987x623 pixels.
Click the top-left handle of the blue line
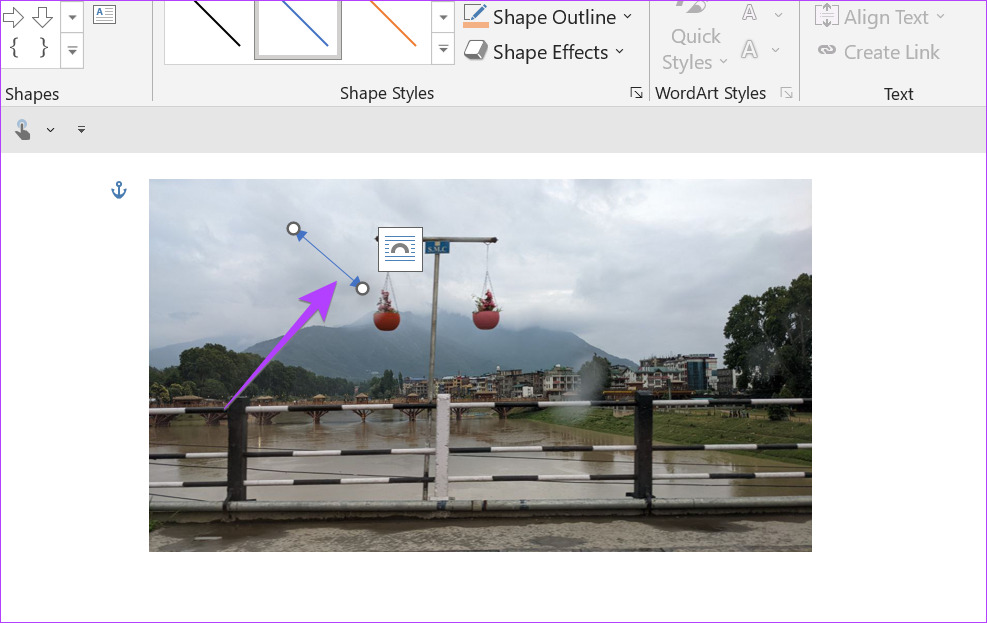pos(294,229)
